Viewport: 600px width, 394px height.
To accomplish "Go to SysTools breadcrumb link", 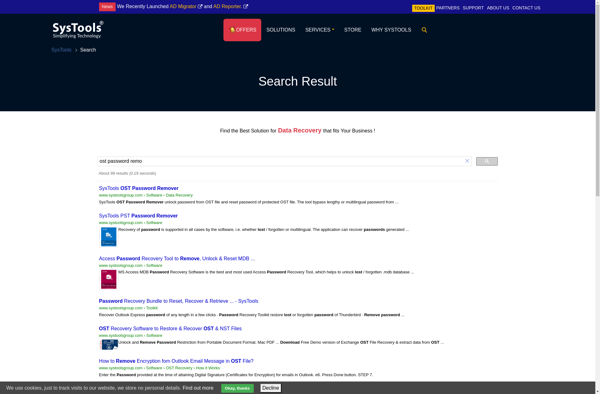I will click(x=61, y=50).
